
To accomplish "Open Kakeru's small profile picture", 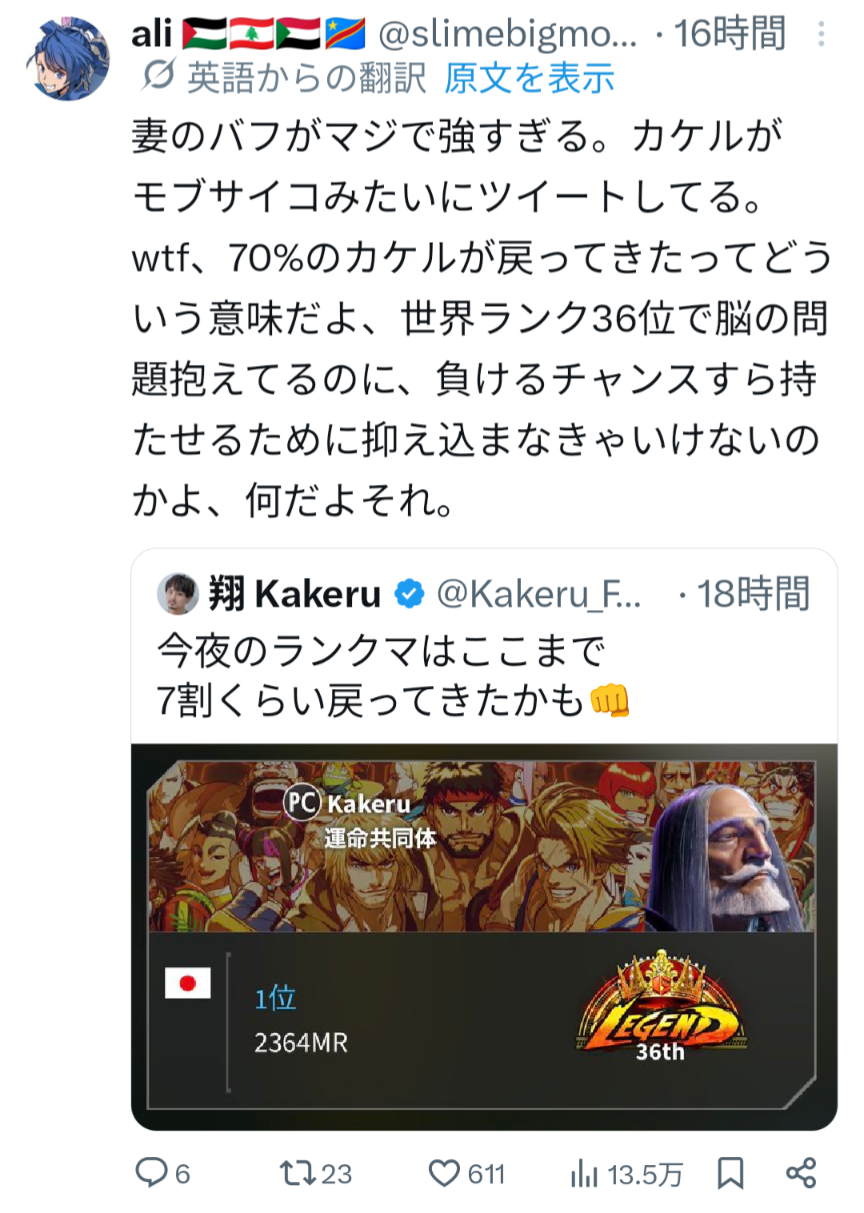I will 177,595.
